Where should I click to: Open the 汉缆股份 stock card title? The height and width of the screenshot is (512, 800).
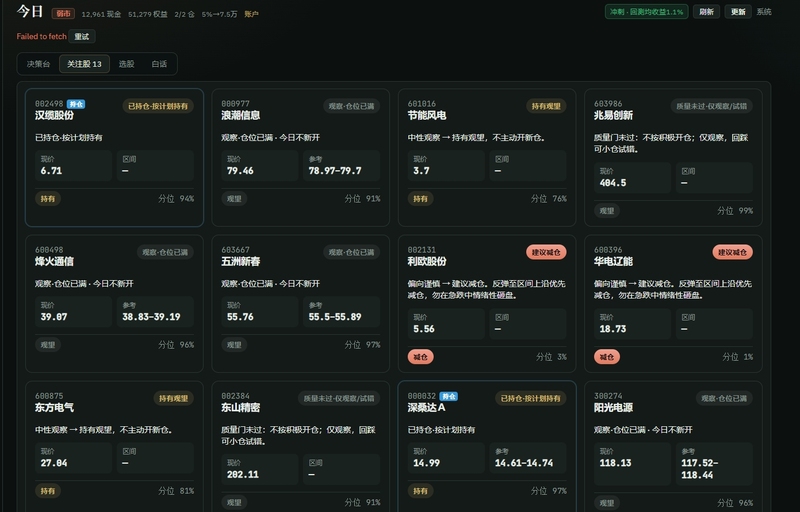tap(54, 115)
